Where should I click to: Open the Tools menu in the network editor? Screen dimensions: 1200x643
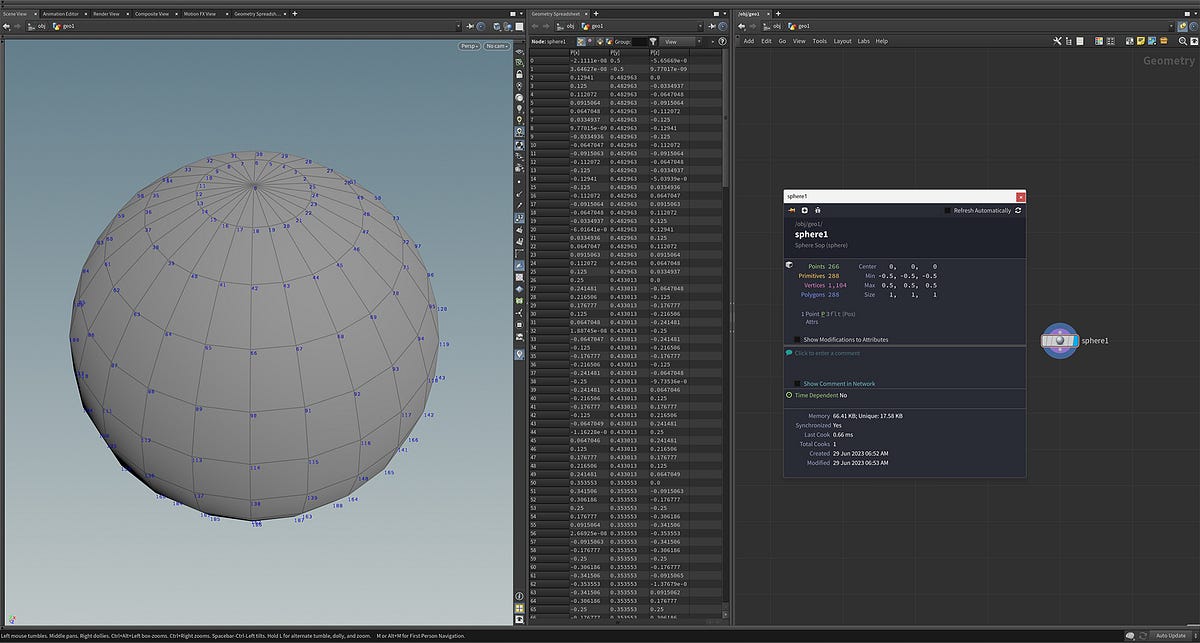point(822,41)
